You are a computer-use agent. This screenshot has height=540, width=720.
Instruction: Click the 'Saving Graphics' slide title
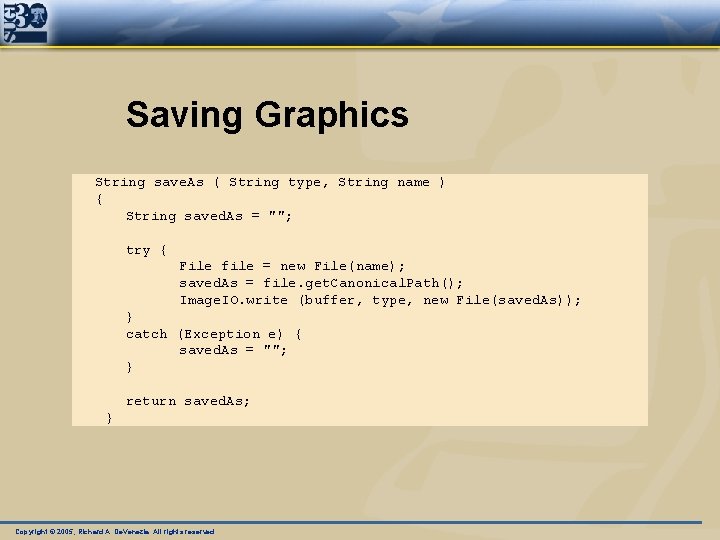(267, 115)
